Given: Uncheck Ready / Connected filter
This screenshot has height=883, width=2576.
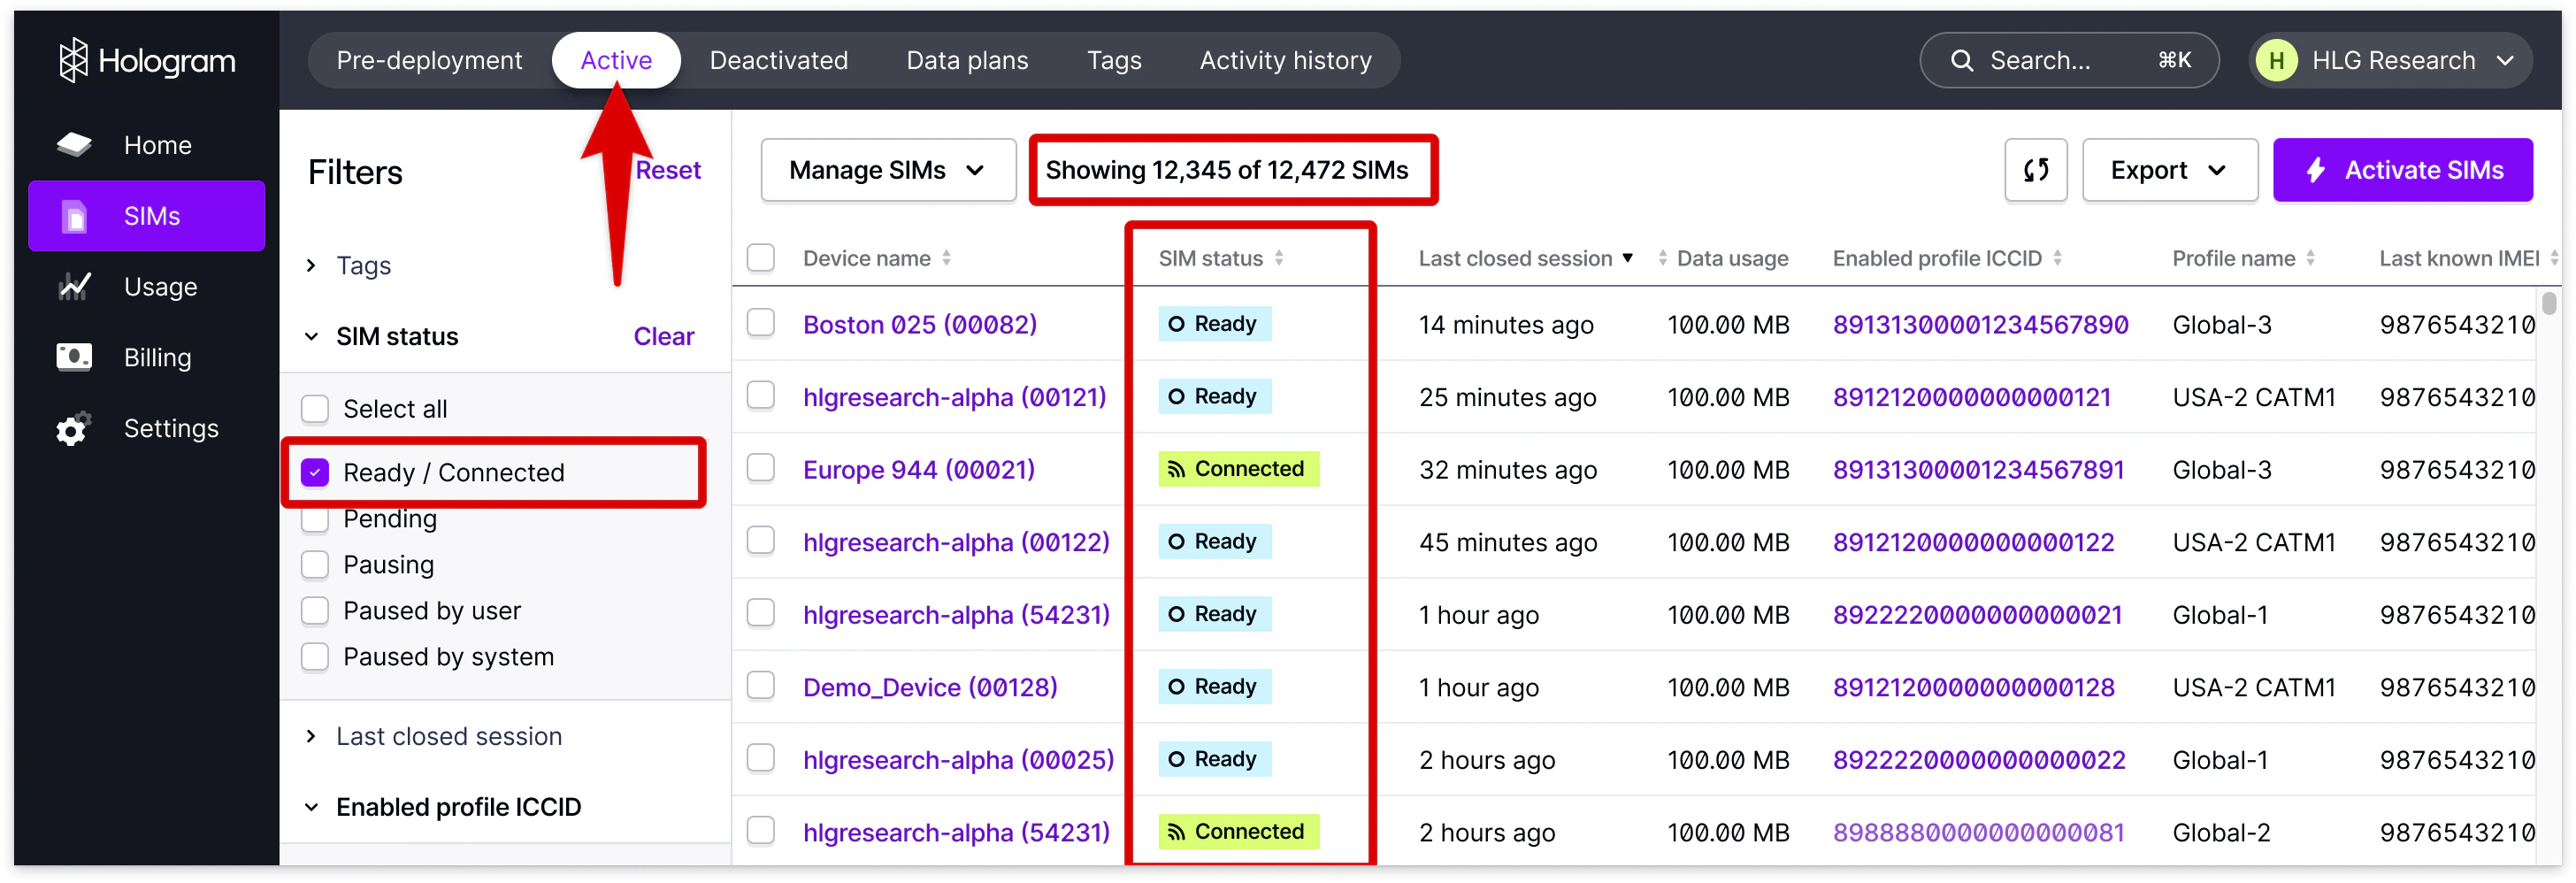Looking at the screenshot, I should coord(315,472).
